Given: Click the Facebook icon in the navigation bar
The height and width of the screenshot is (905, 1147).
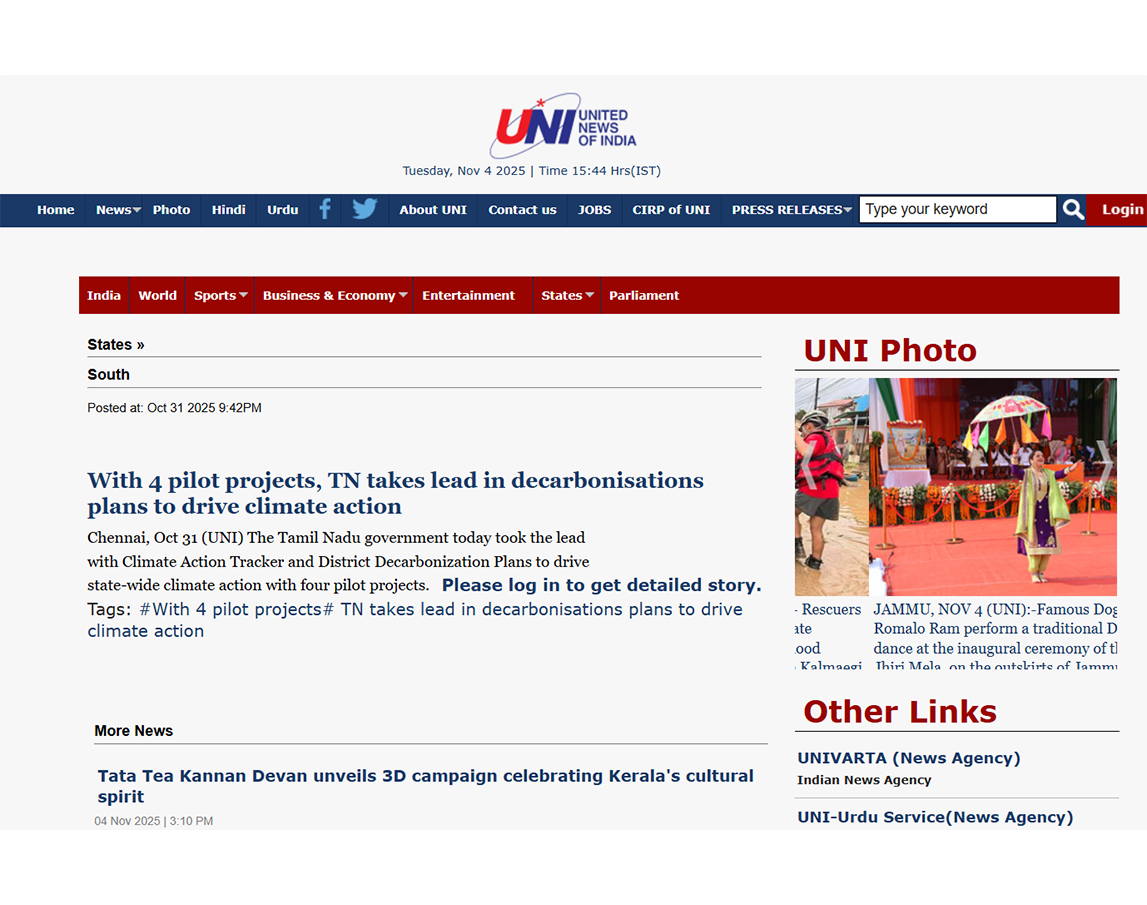Looking at the screenshot, I should (325, 209).
